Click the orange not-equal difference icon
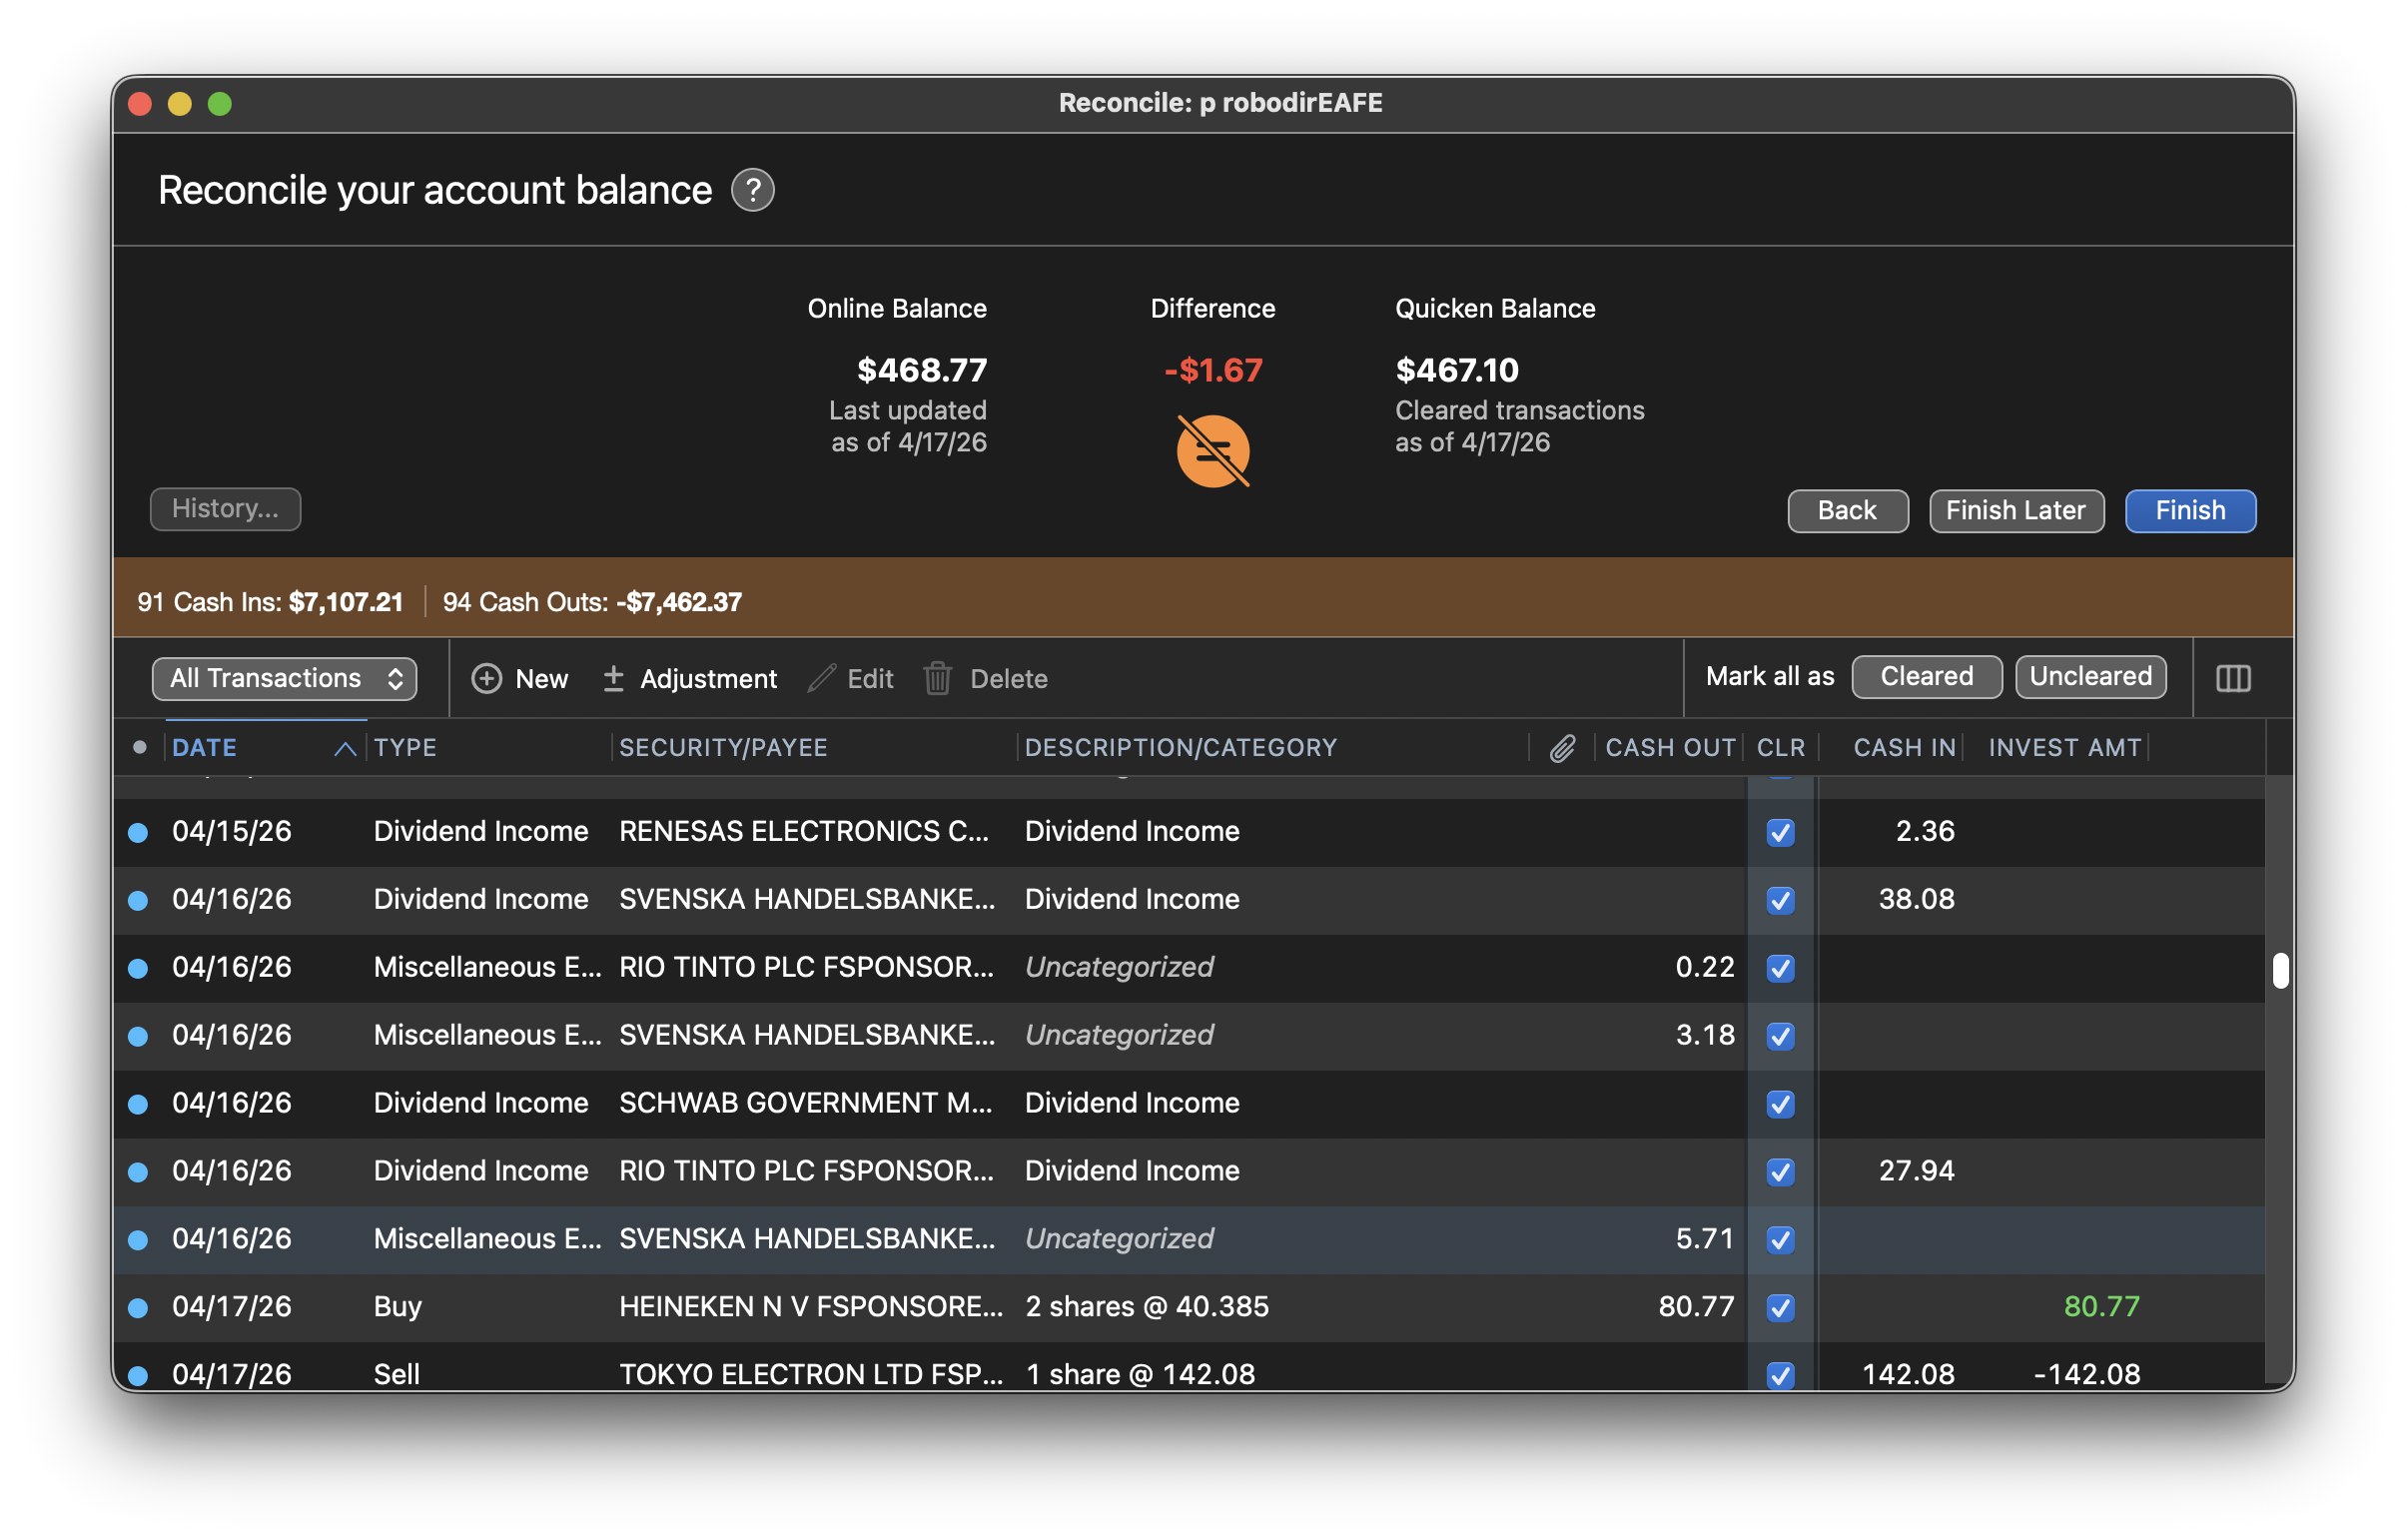 [1212, 451]
